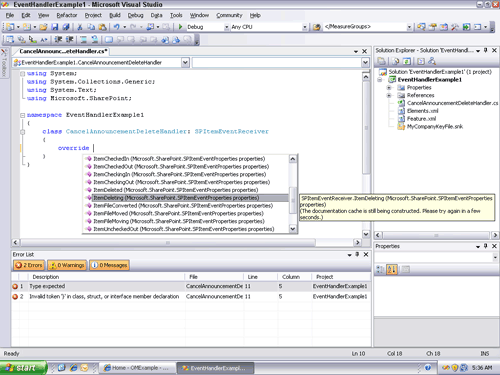Expand the Properties node in Solution Explorer
This screenshot has height=375, width=500.
tap(389, 87)
